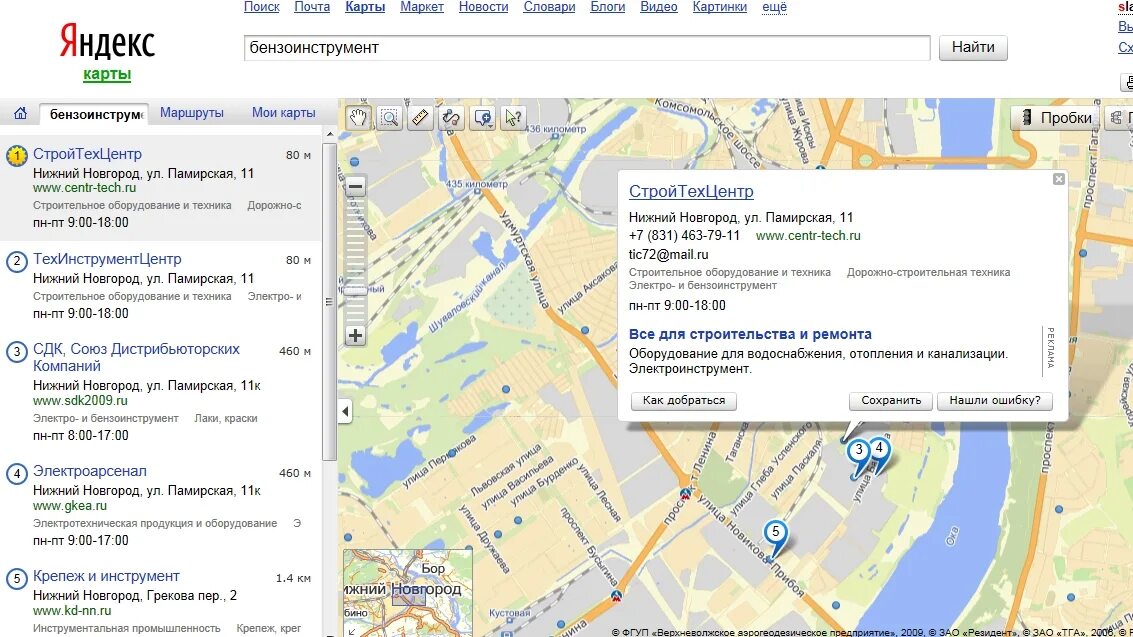Click the Как добраться button

coord(684,401)
